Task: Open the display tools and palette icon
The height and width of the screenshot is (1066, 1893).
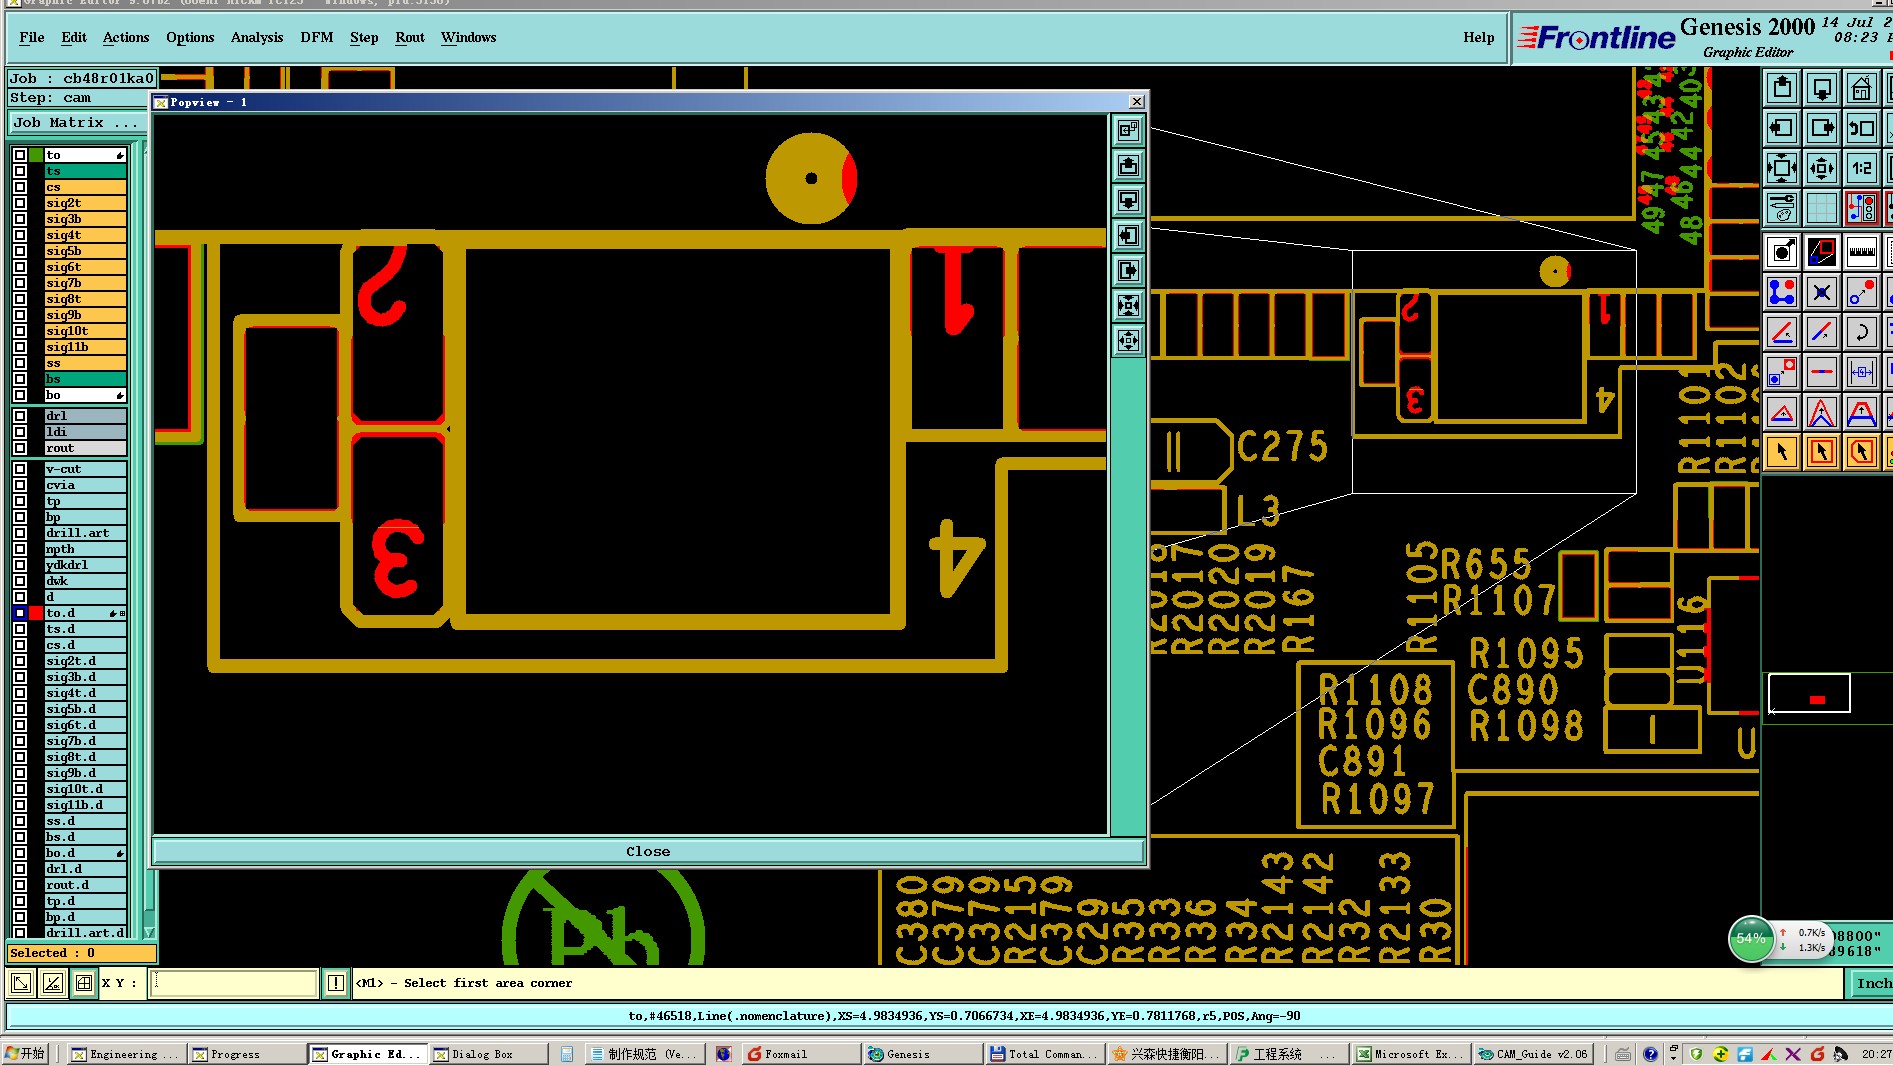Action: (x=1782, y=208)
